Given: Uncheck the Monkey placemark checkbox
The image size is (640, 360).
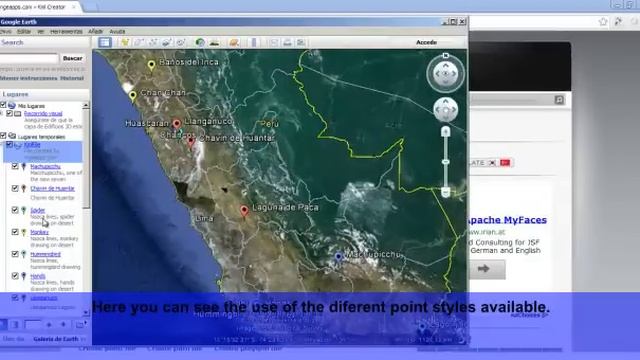Looking at the screenshot, I should click(x=15, y=232).
